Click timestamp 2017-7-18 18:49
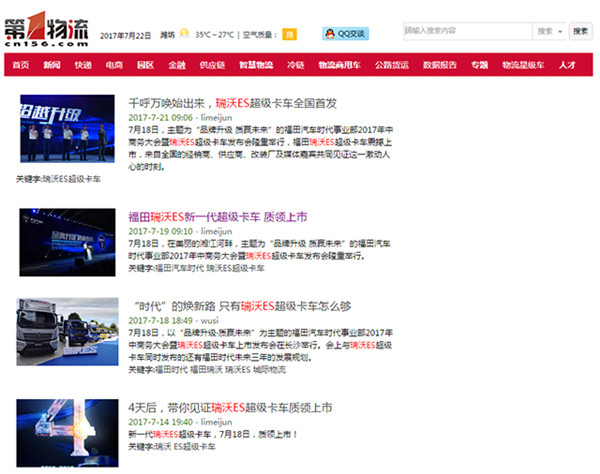The height and width of the screenshot is (474, 600). [x=160, y=321]
